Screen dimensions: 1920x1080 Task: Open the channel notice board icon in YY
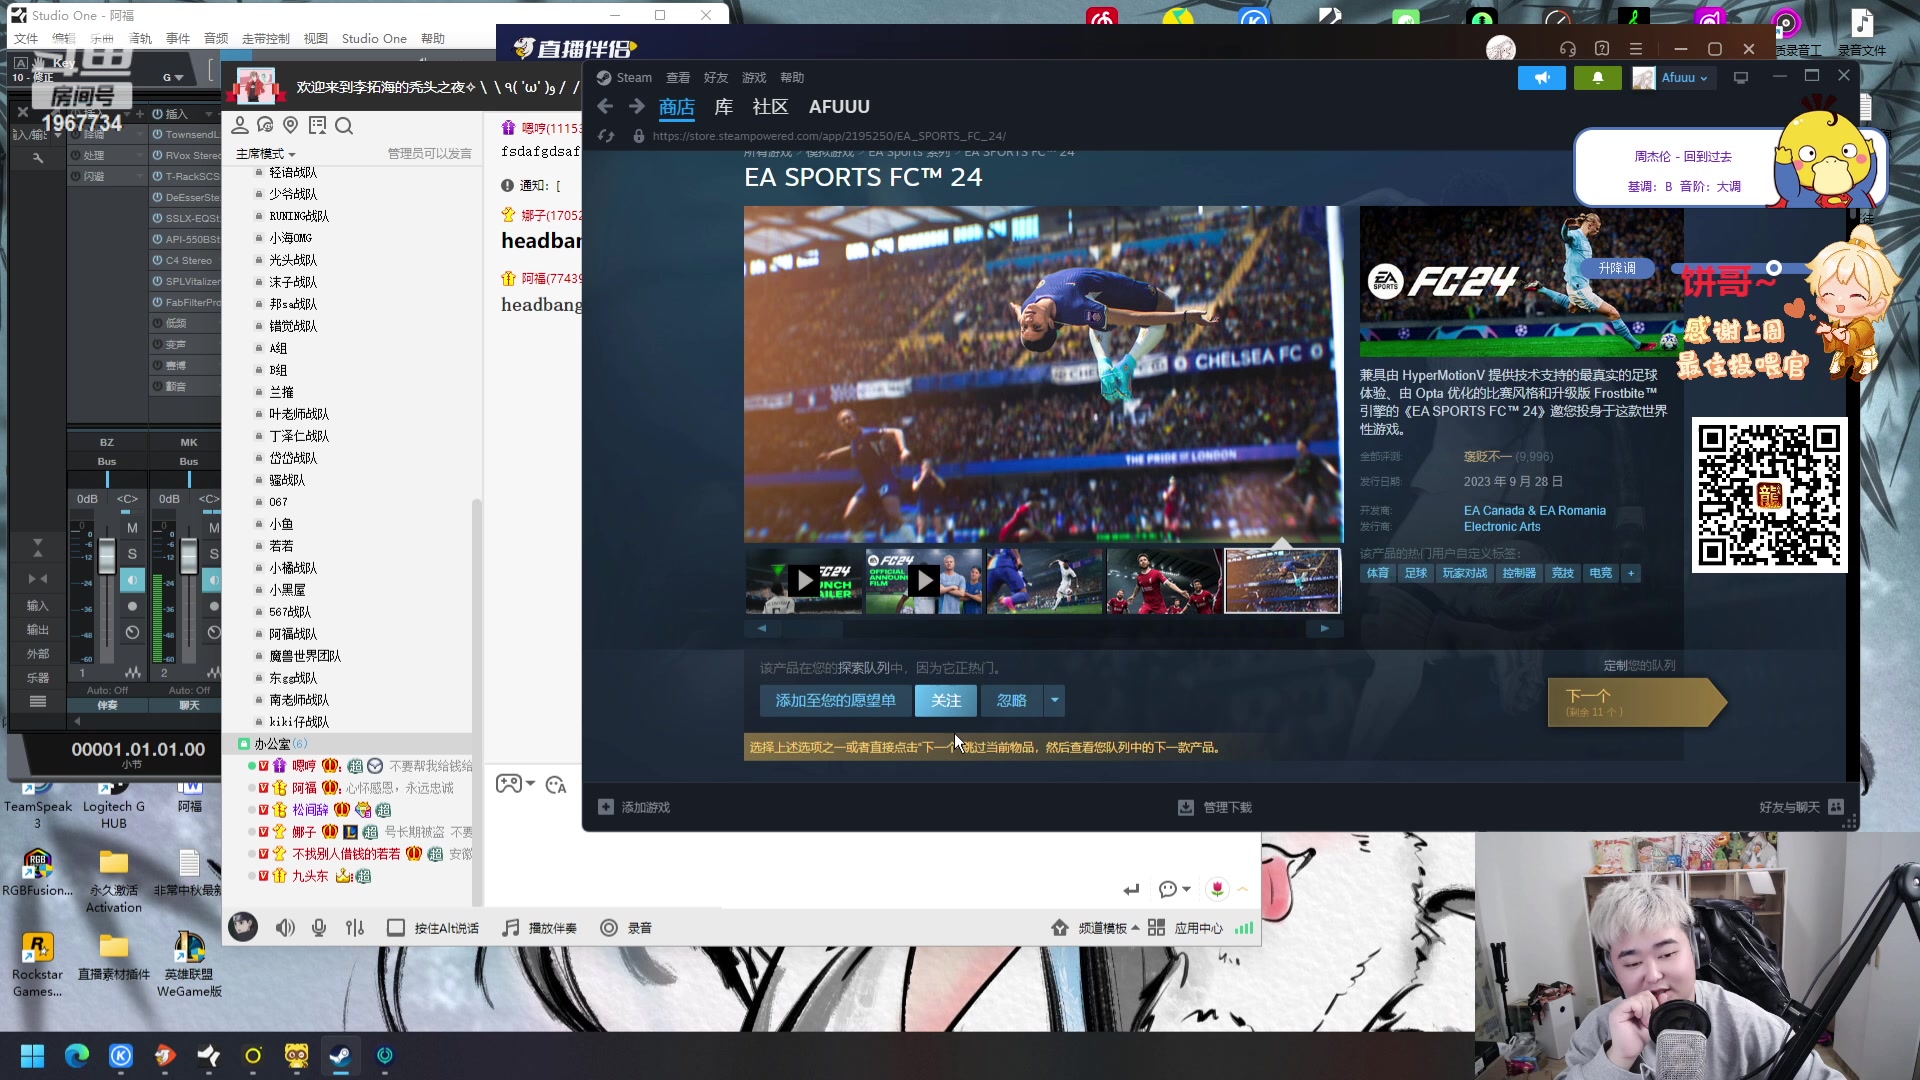click(x=318, y=125)
